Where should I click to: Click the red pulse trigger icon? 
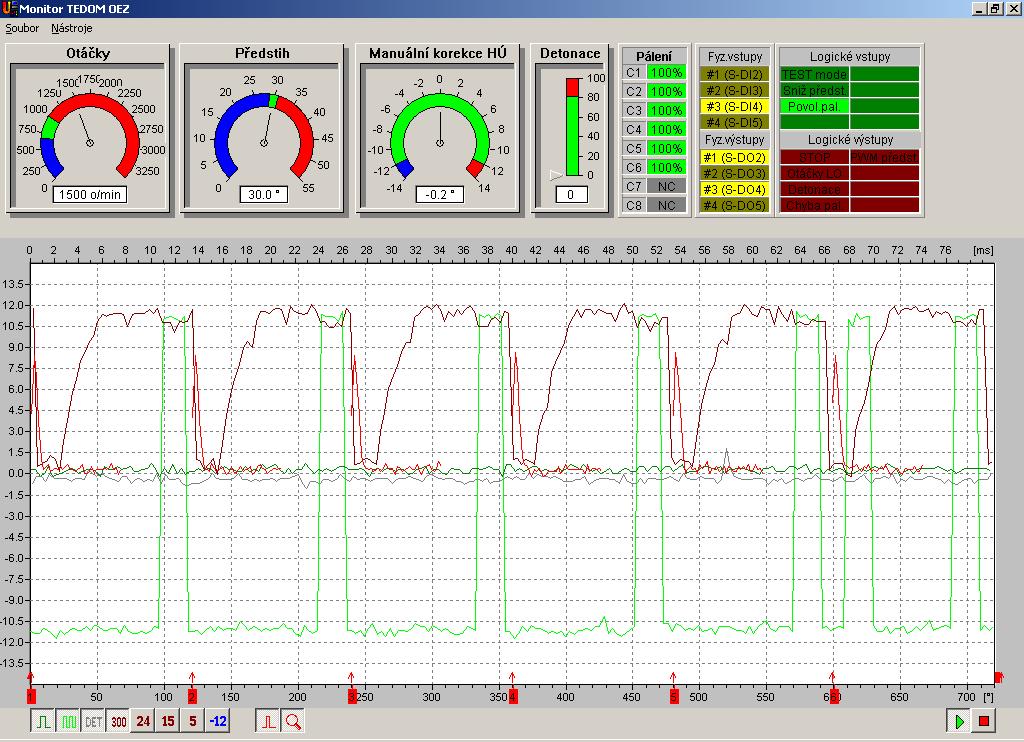[x=268, y=721]
